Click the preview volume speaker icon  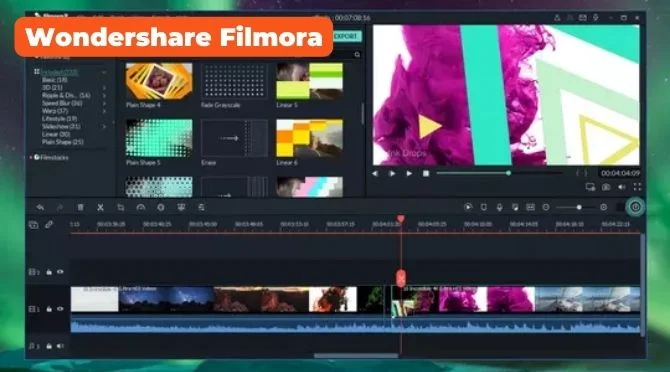pyautogui.click(x=622, y=187)
